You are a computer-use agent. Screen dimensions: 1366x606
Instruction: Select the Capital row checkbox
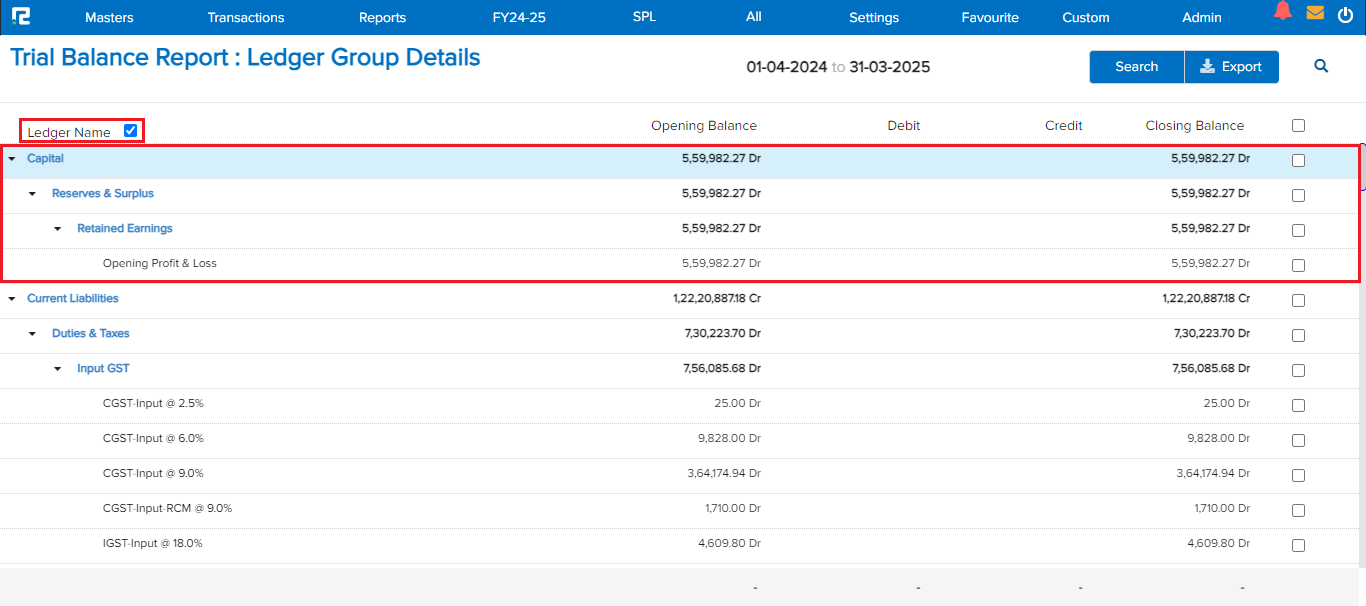click(x=1298, y=160)
